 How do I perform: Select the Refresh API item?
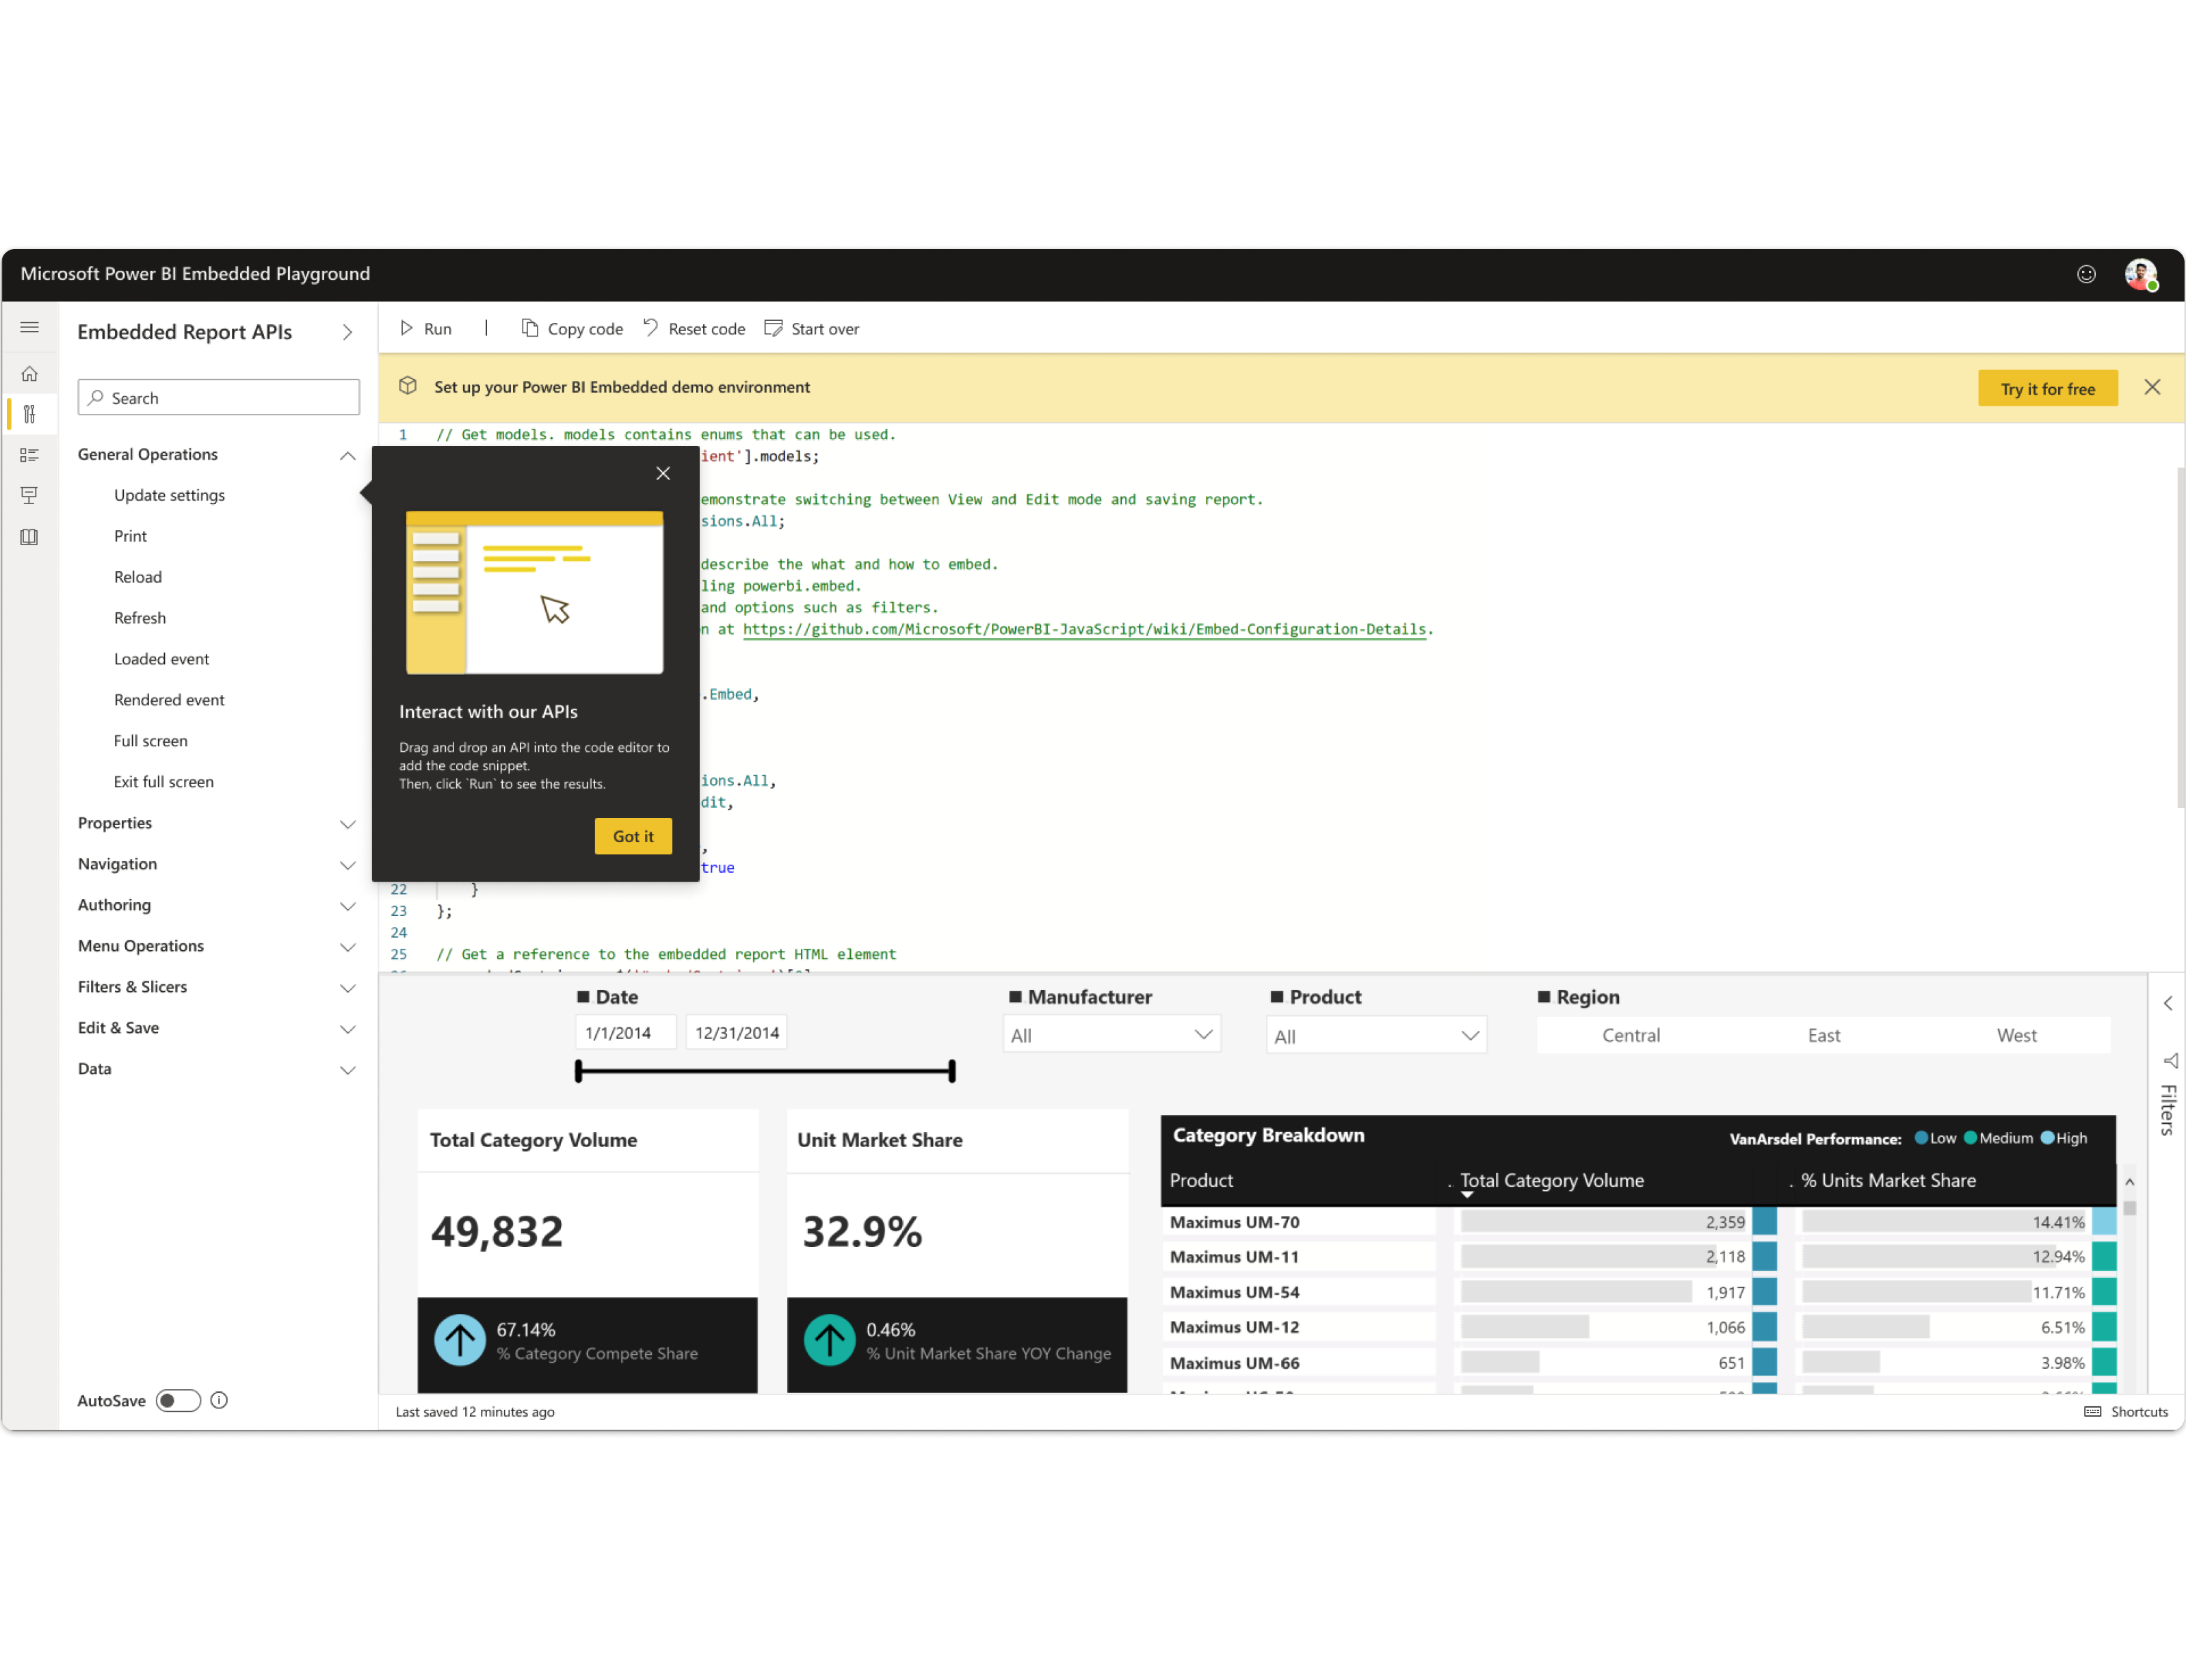click(x=139, y=618)
